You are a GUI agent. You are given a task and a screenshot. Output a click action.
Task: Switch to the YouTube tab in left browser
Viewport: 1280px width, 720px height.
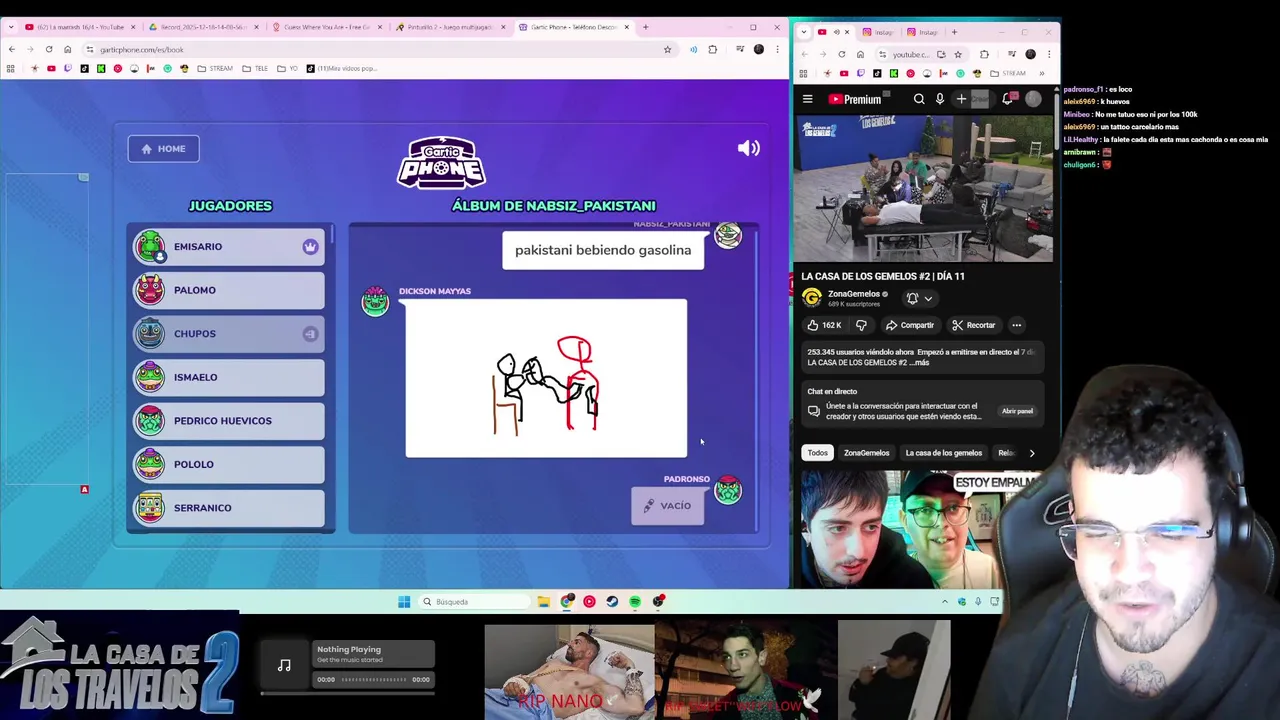[80, 27]
